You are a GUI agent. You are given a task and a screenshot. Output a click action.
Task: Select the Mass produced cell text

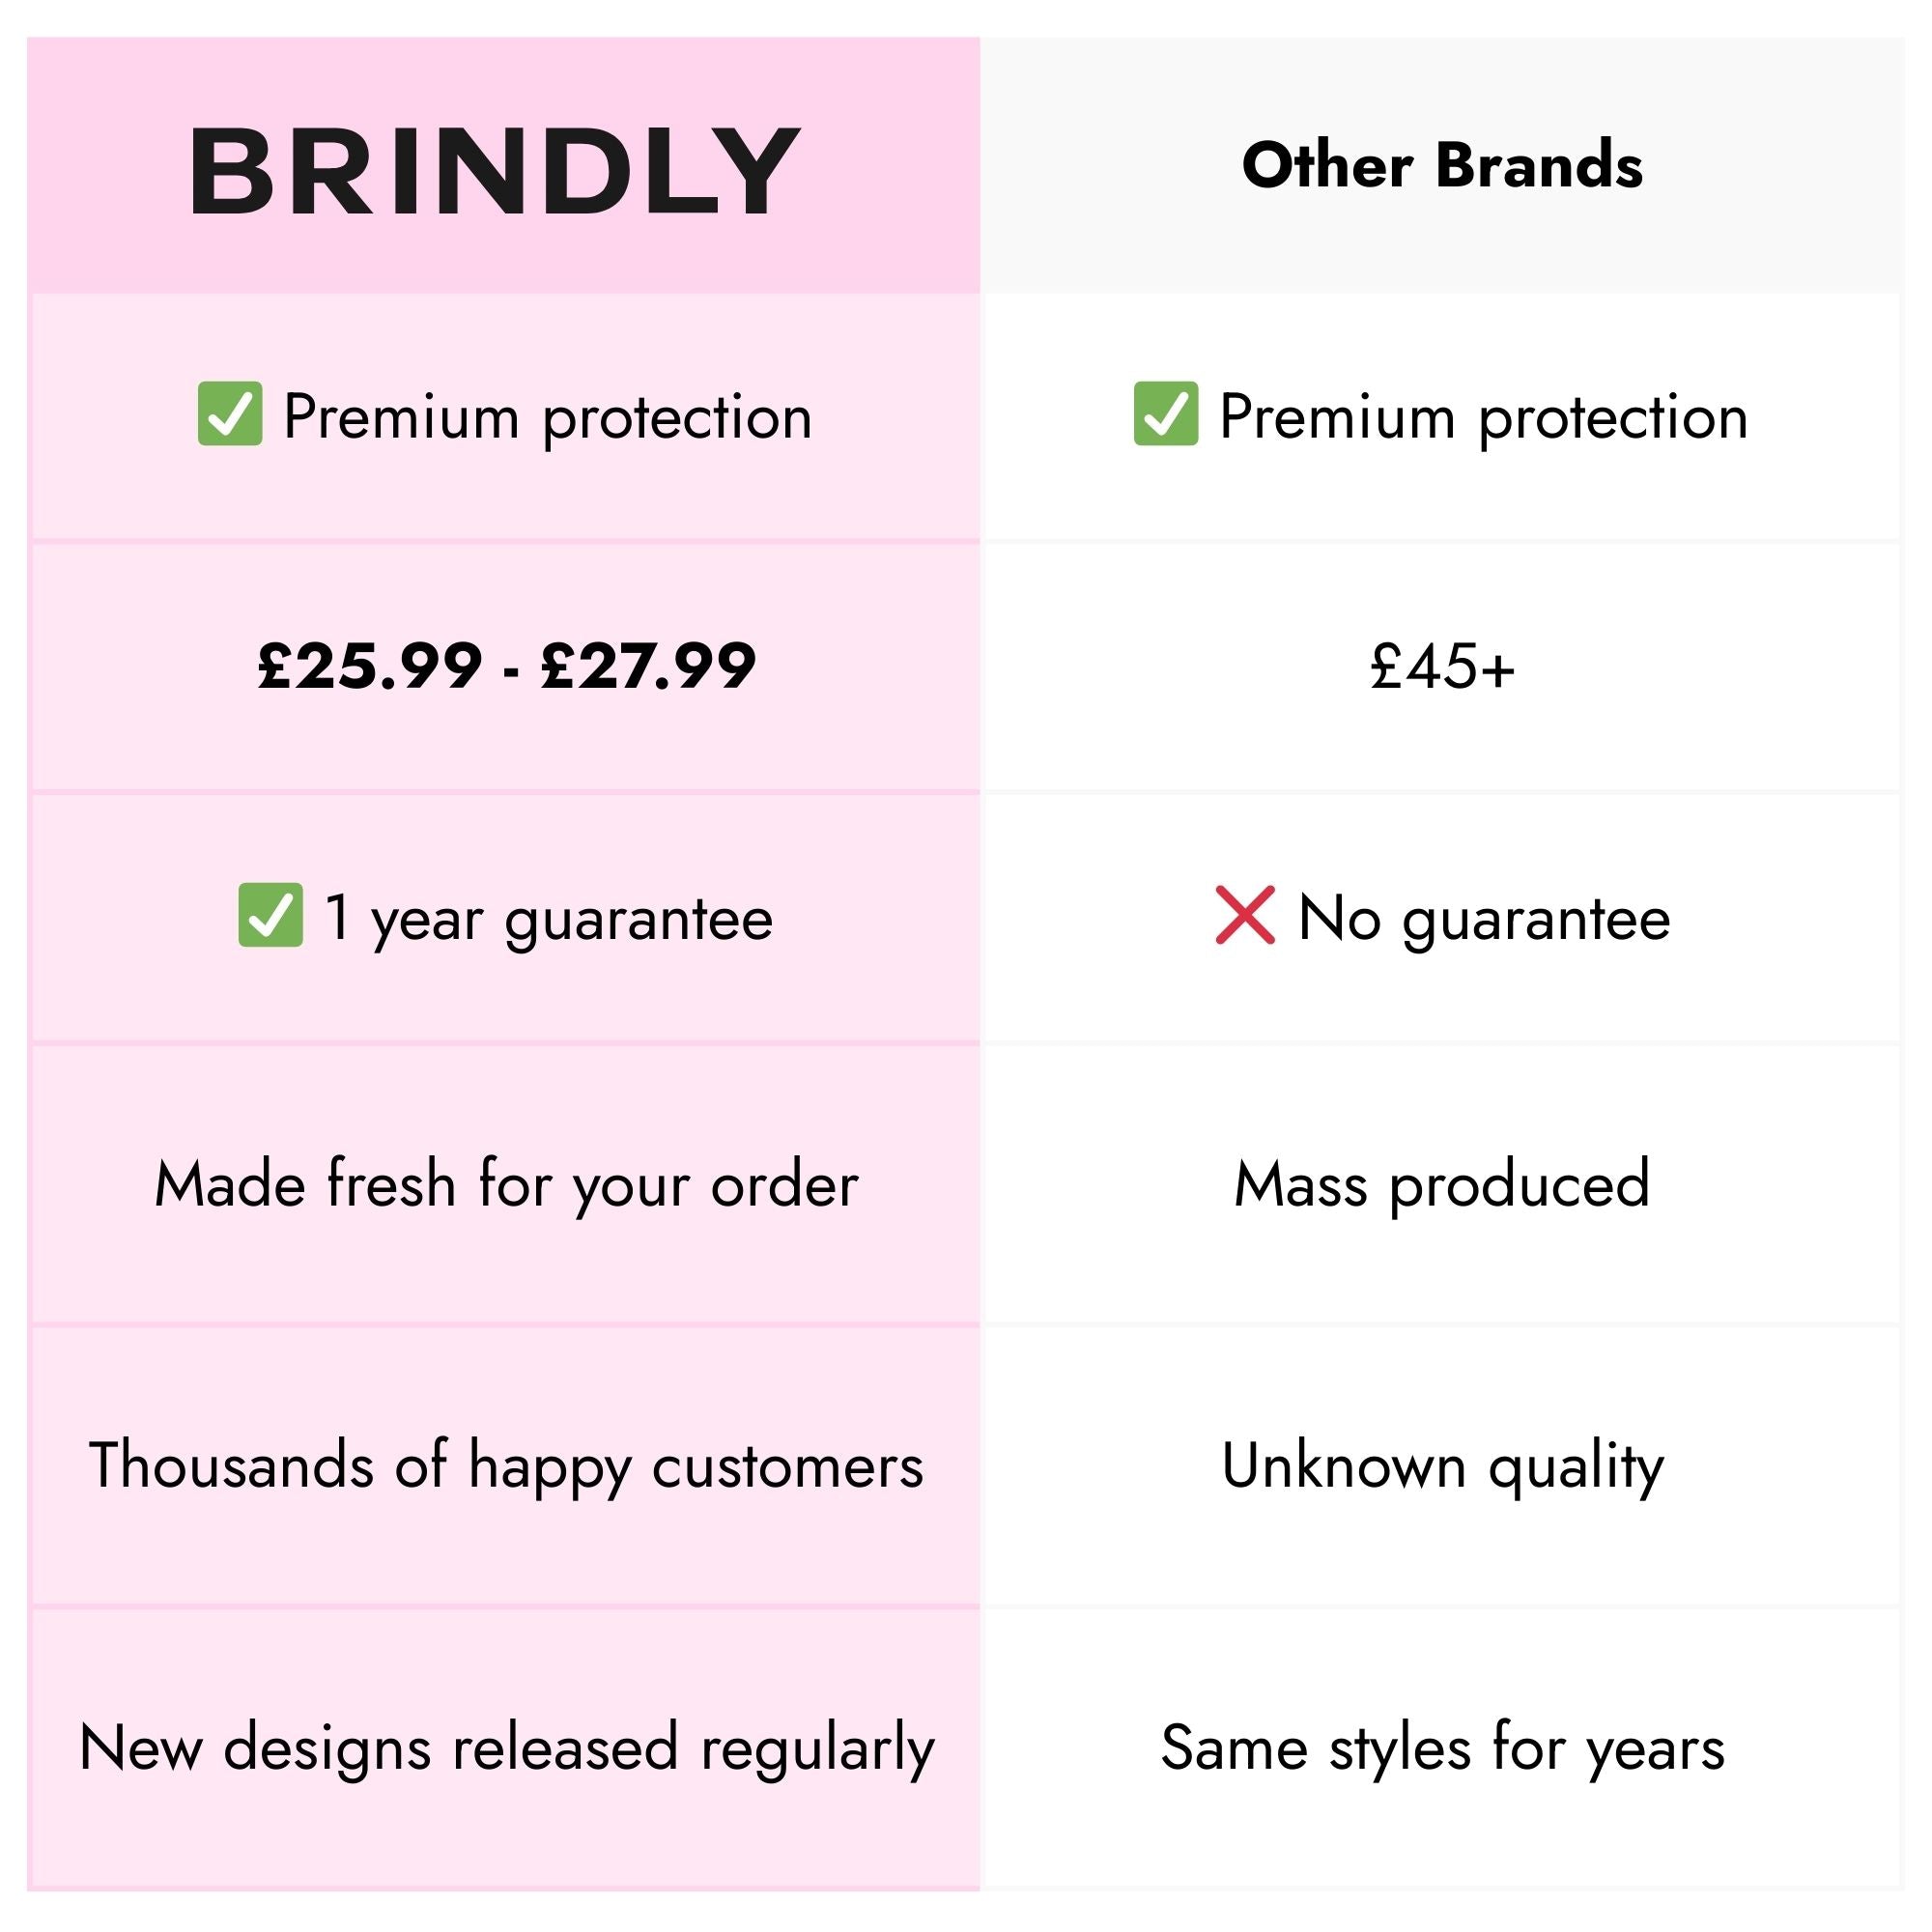pos(1441,1185)
